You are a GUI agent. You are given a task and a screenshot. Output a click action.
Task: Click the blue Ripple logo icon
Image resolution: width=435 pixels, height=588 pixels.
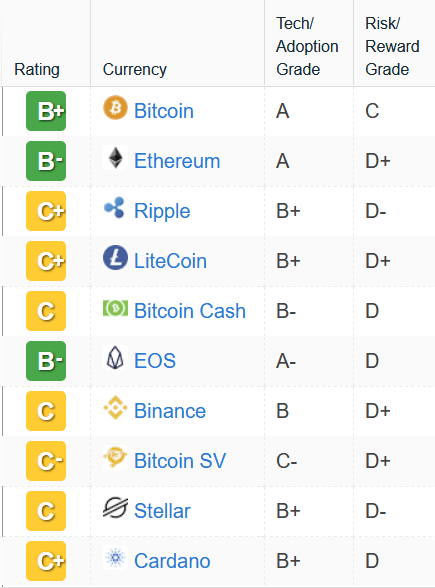[x=114, y=207]
